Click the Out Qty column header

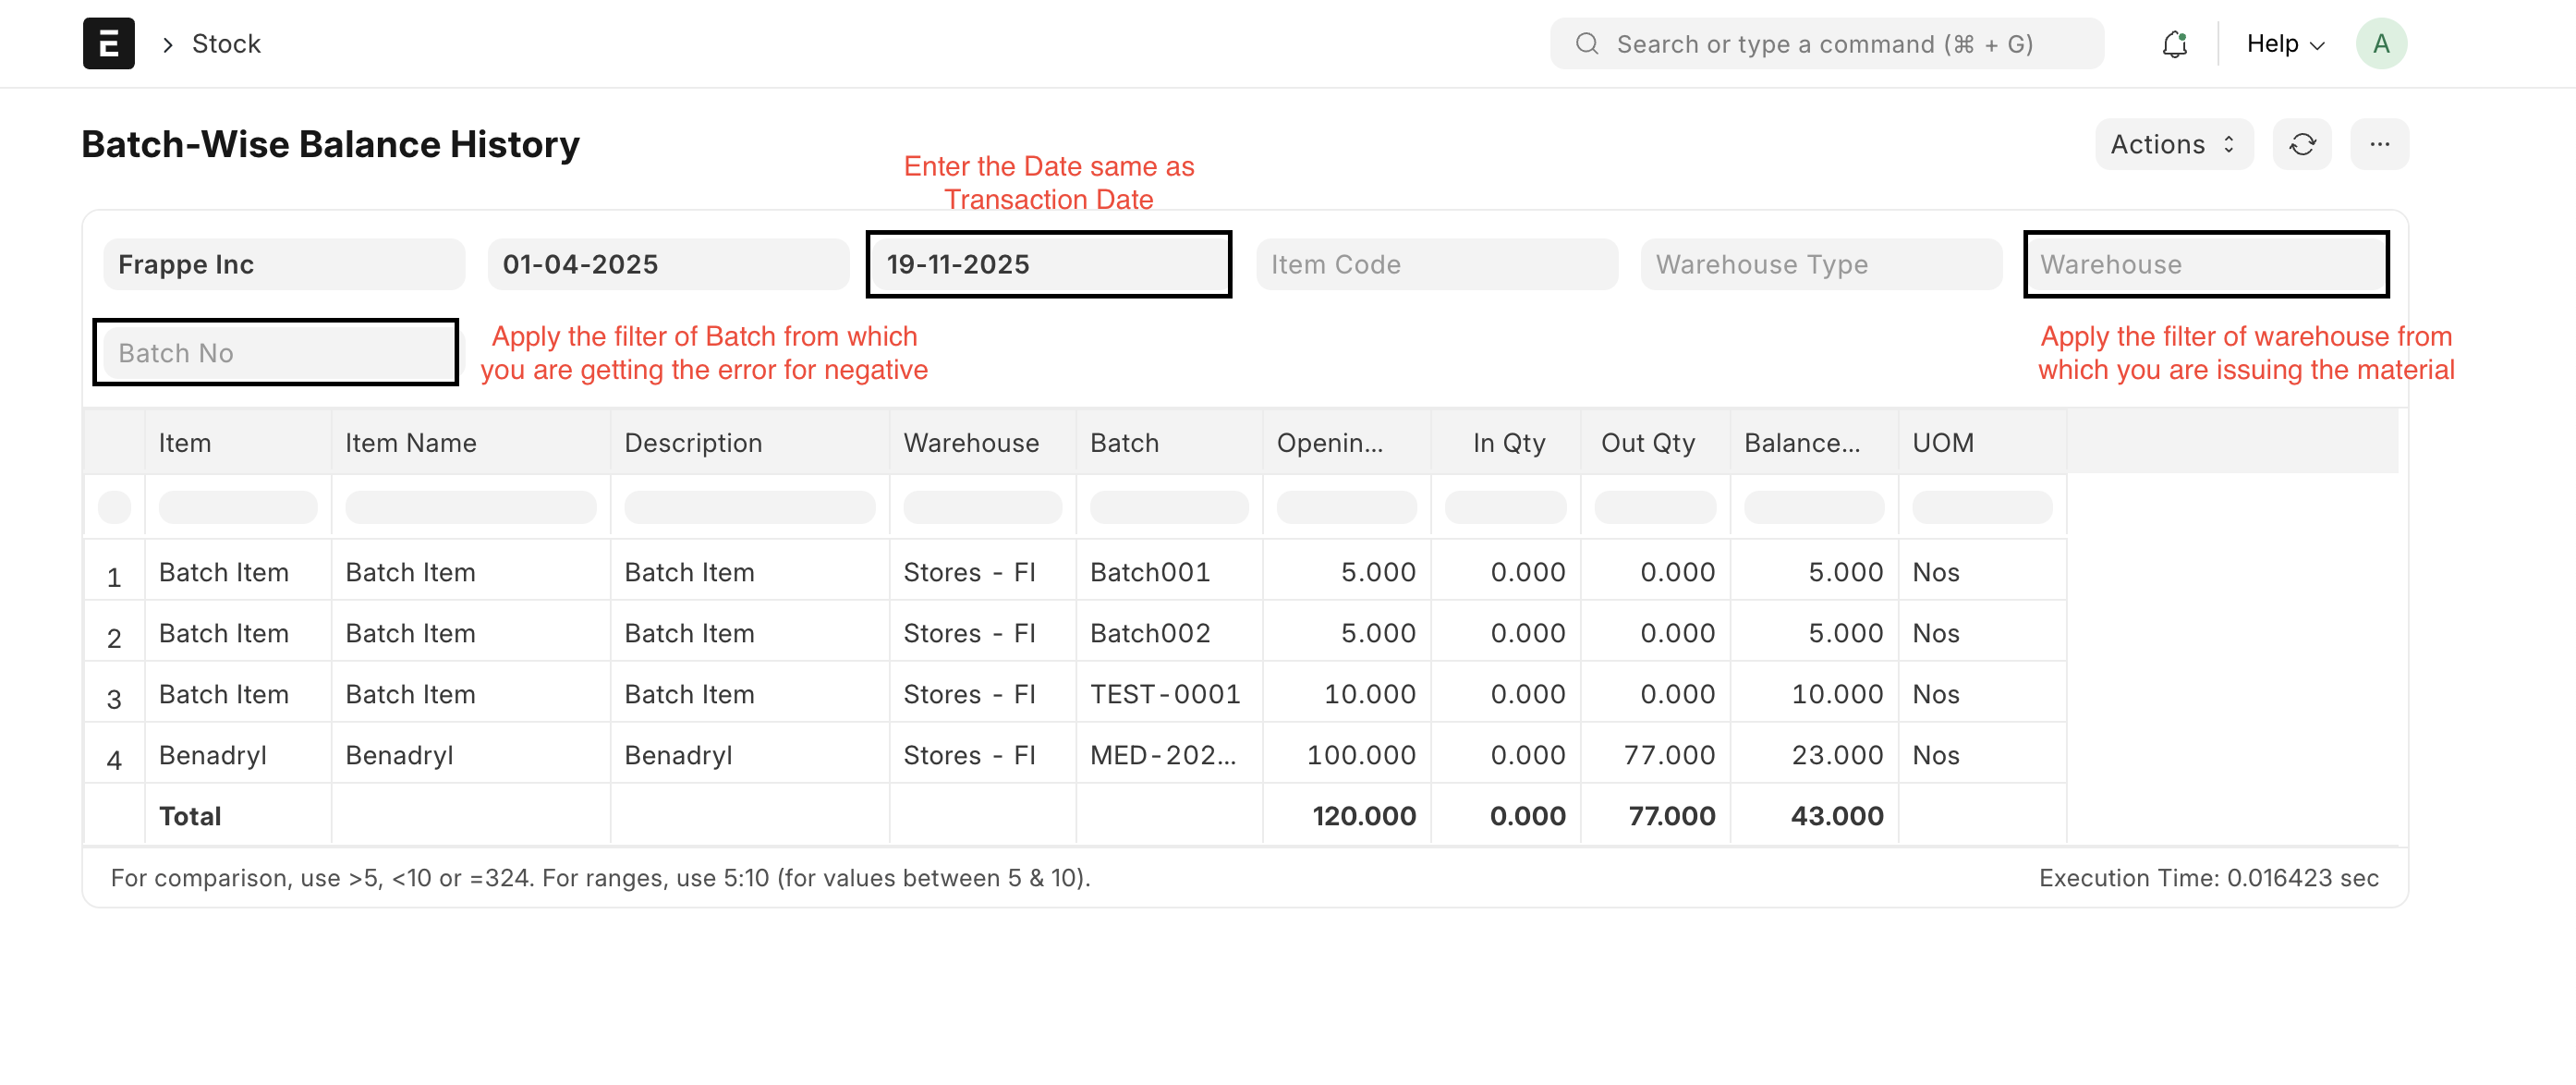(x=1647, y=443)
